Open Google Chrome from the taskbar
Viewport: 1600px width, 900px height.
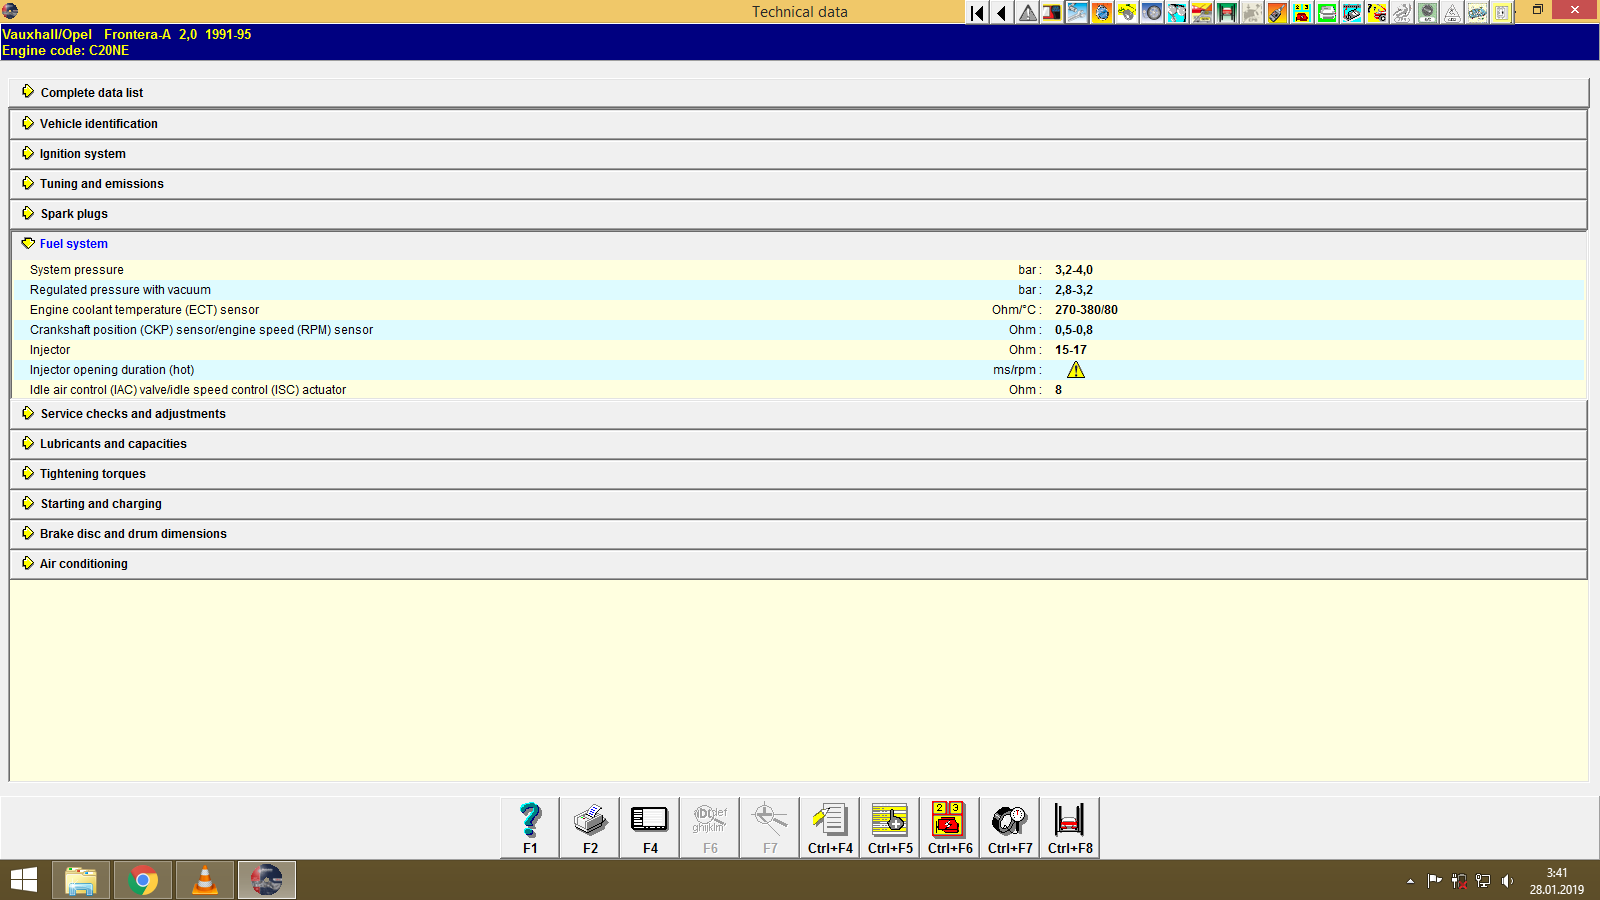pos(142,880)
